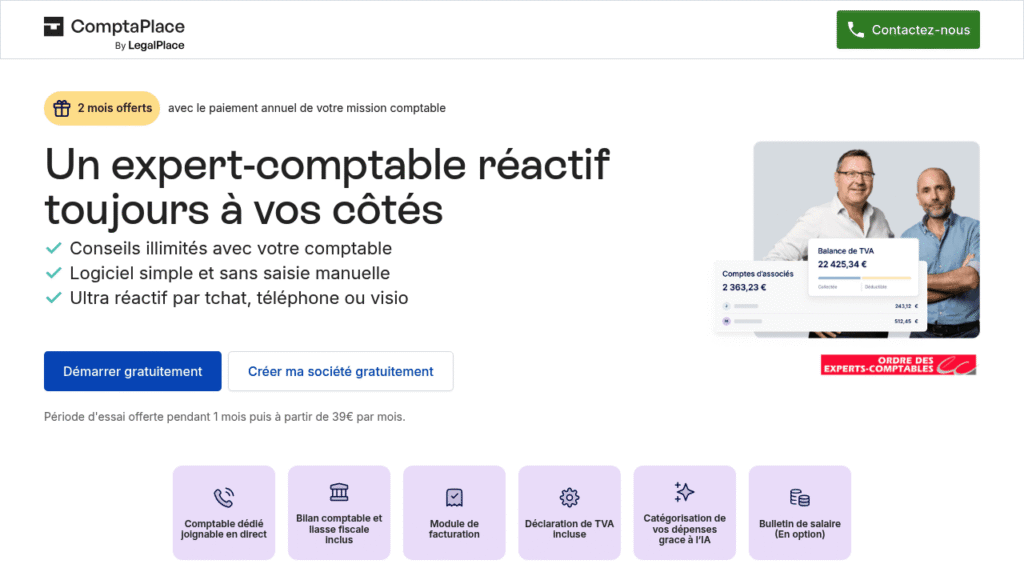Screen dimensions: 1024x576
Task: Click the text about paiement annuel
Action: (307, 108)
